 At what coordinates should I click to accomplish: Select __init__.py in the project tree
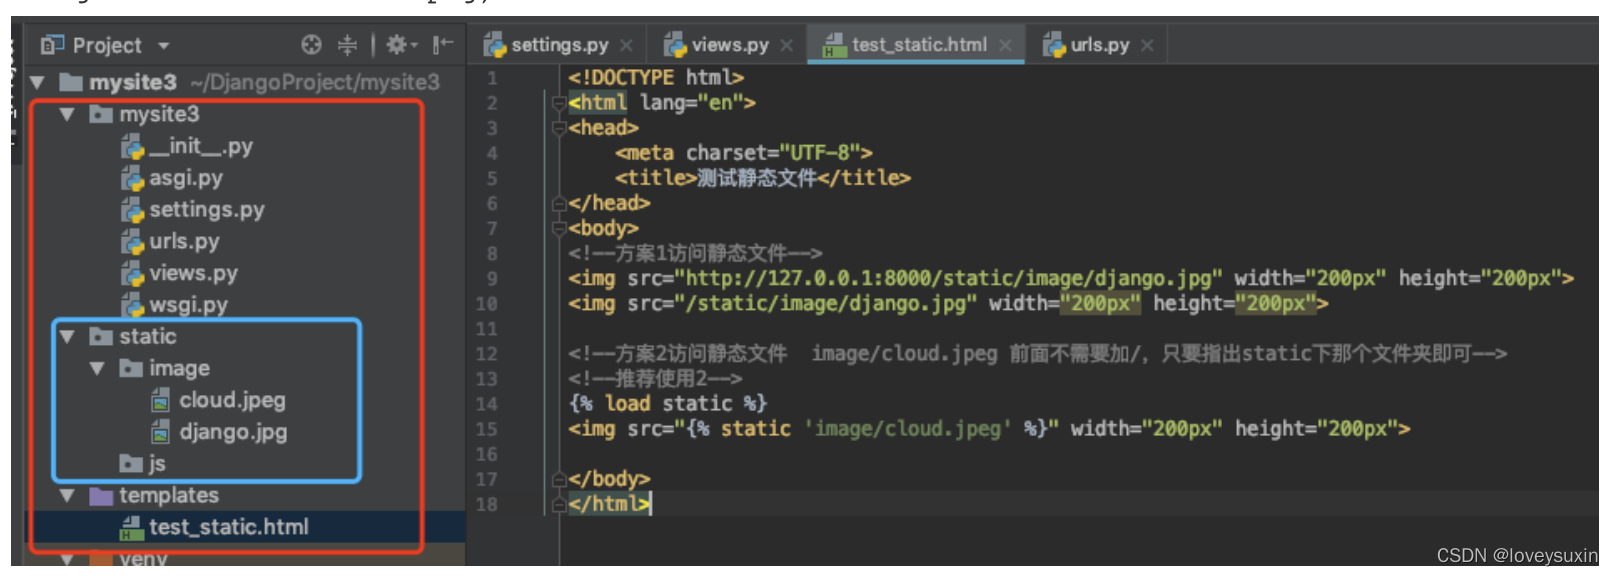pos(200,146)
